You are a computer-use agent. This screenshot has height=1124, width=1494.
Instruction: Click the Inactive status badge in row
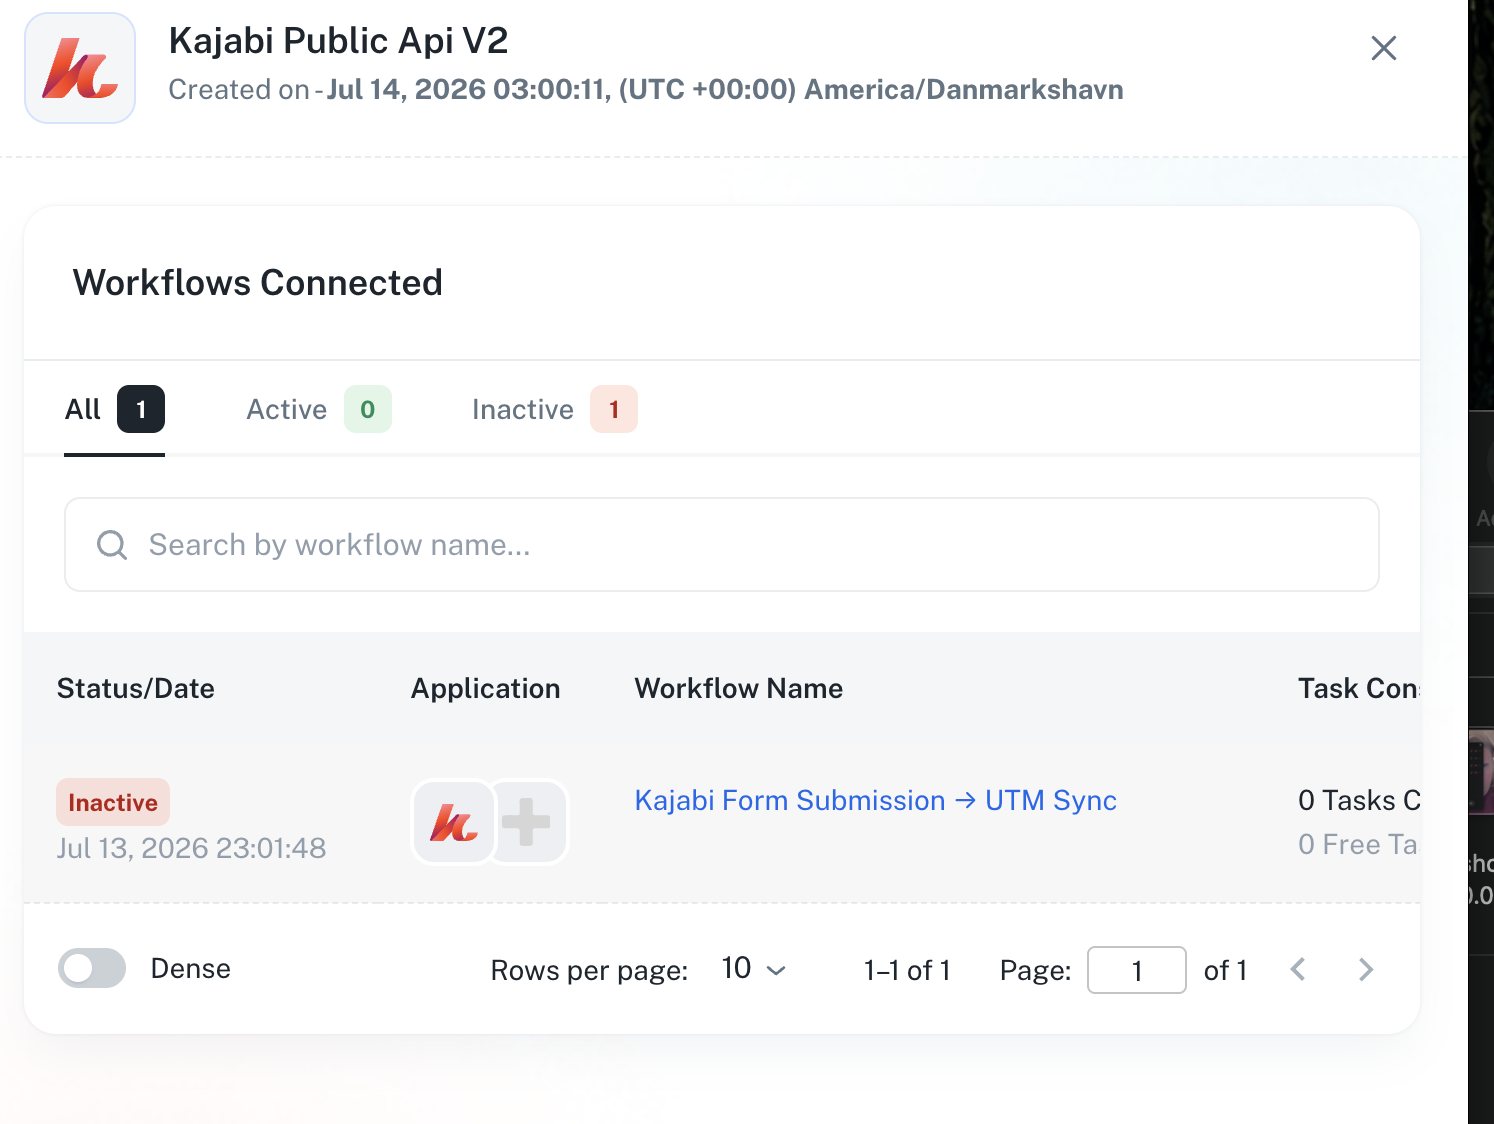pos(113,802)
